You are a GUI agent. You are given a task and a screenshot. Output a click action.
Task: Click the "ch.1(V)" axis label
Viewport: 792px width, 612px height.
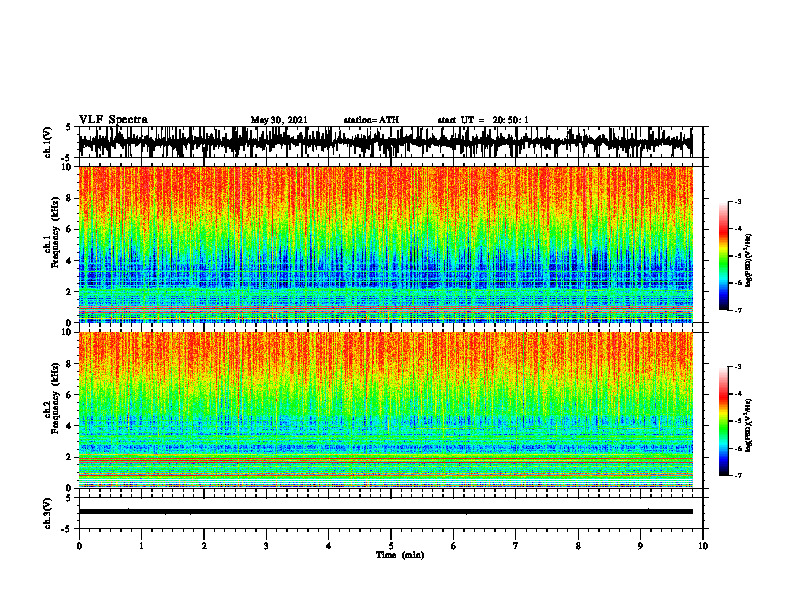click(x=48, y=142)
